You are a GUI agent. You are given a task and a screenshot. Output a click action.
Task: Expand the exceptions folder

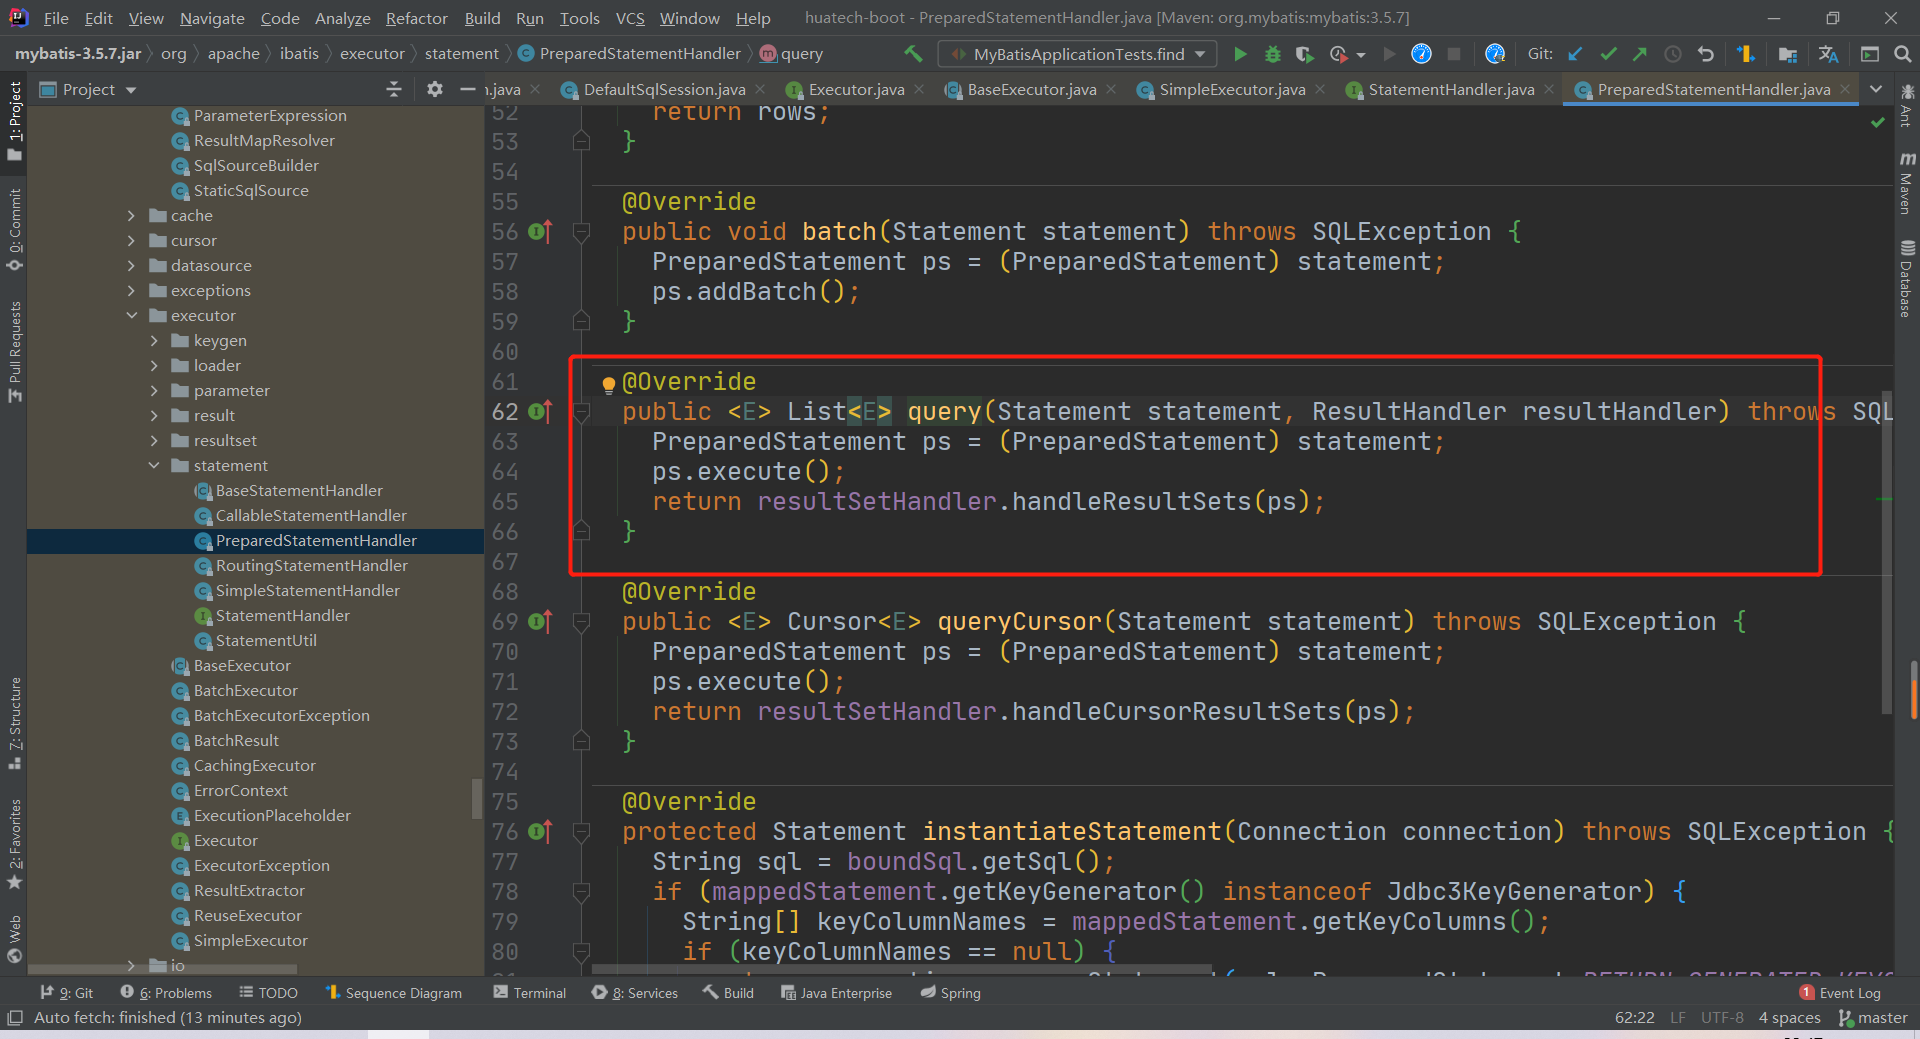[131, 290]
